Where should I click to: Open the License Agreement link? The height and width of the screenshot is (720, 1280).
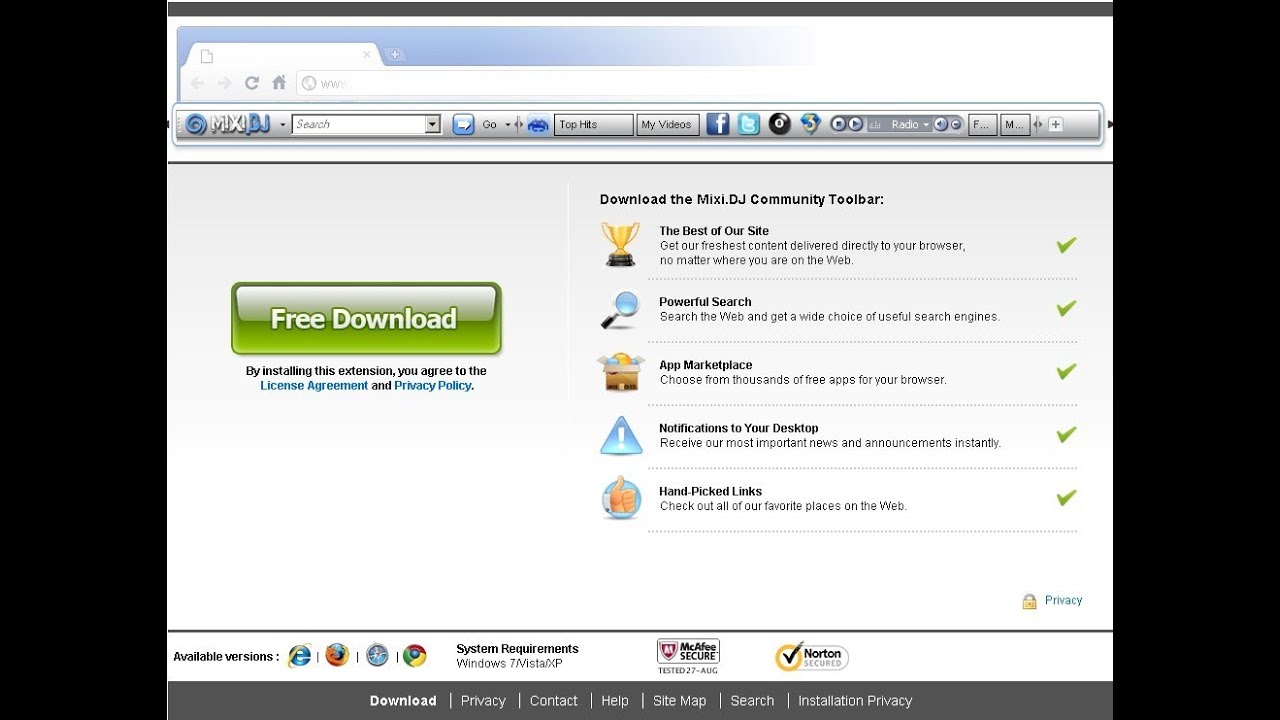pyautogui.click(x=314, y=386)
